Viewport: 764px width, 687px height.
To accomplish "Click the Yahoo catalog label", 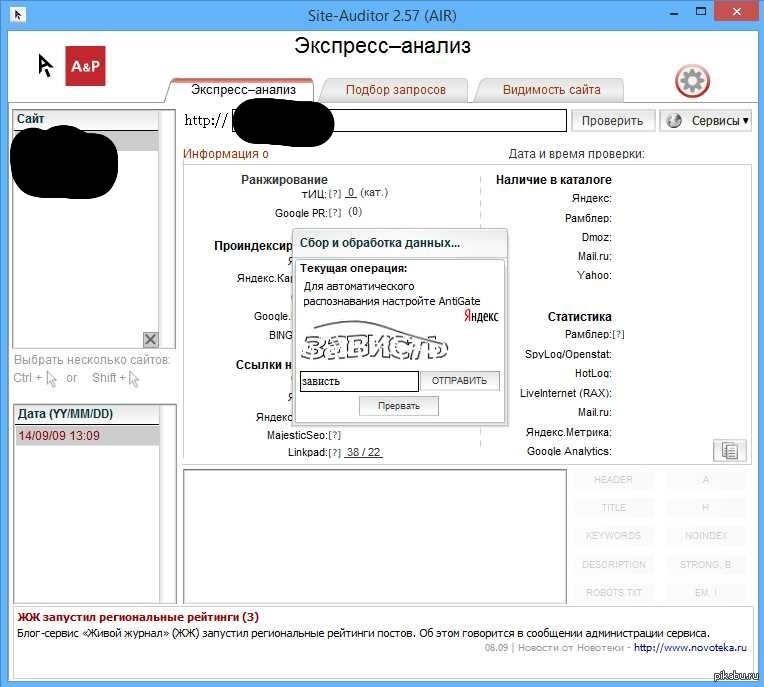I will tap(594, 275).
